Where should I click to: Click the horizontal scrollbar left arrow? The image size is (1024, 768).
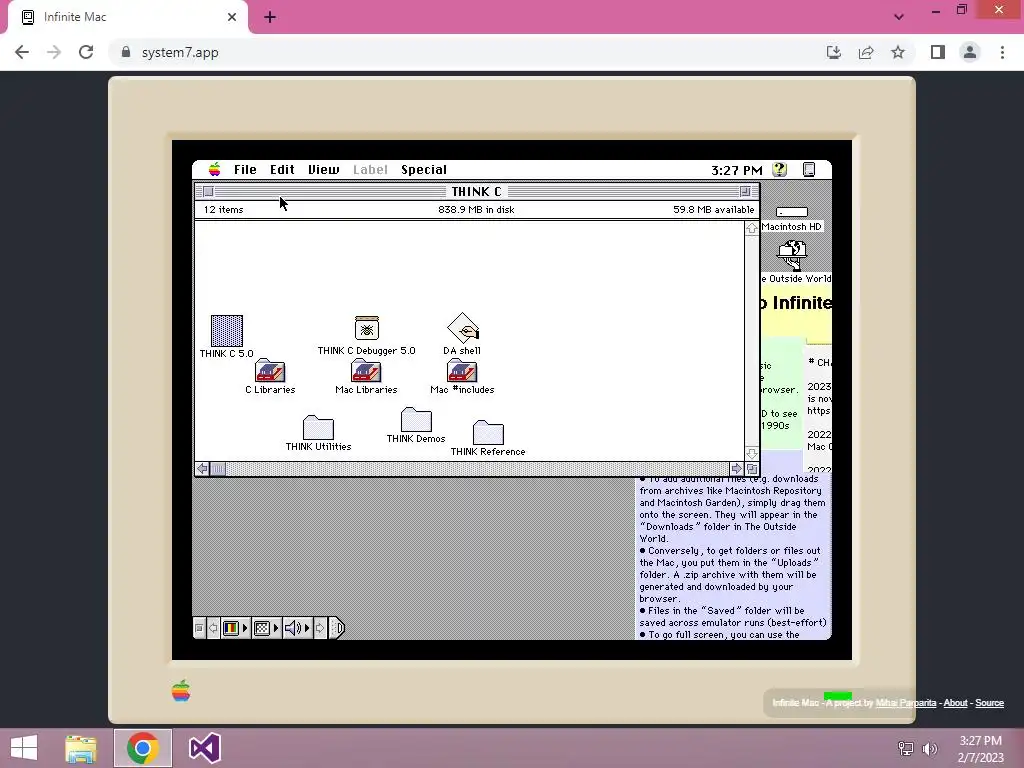point(202,469)
